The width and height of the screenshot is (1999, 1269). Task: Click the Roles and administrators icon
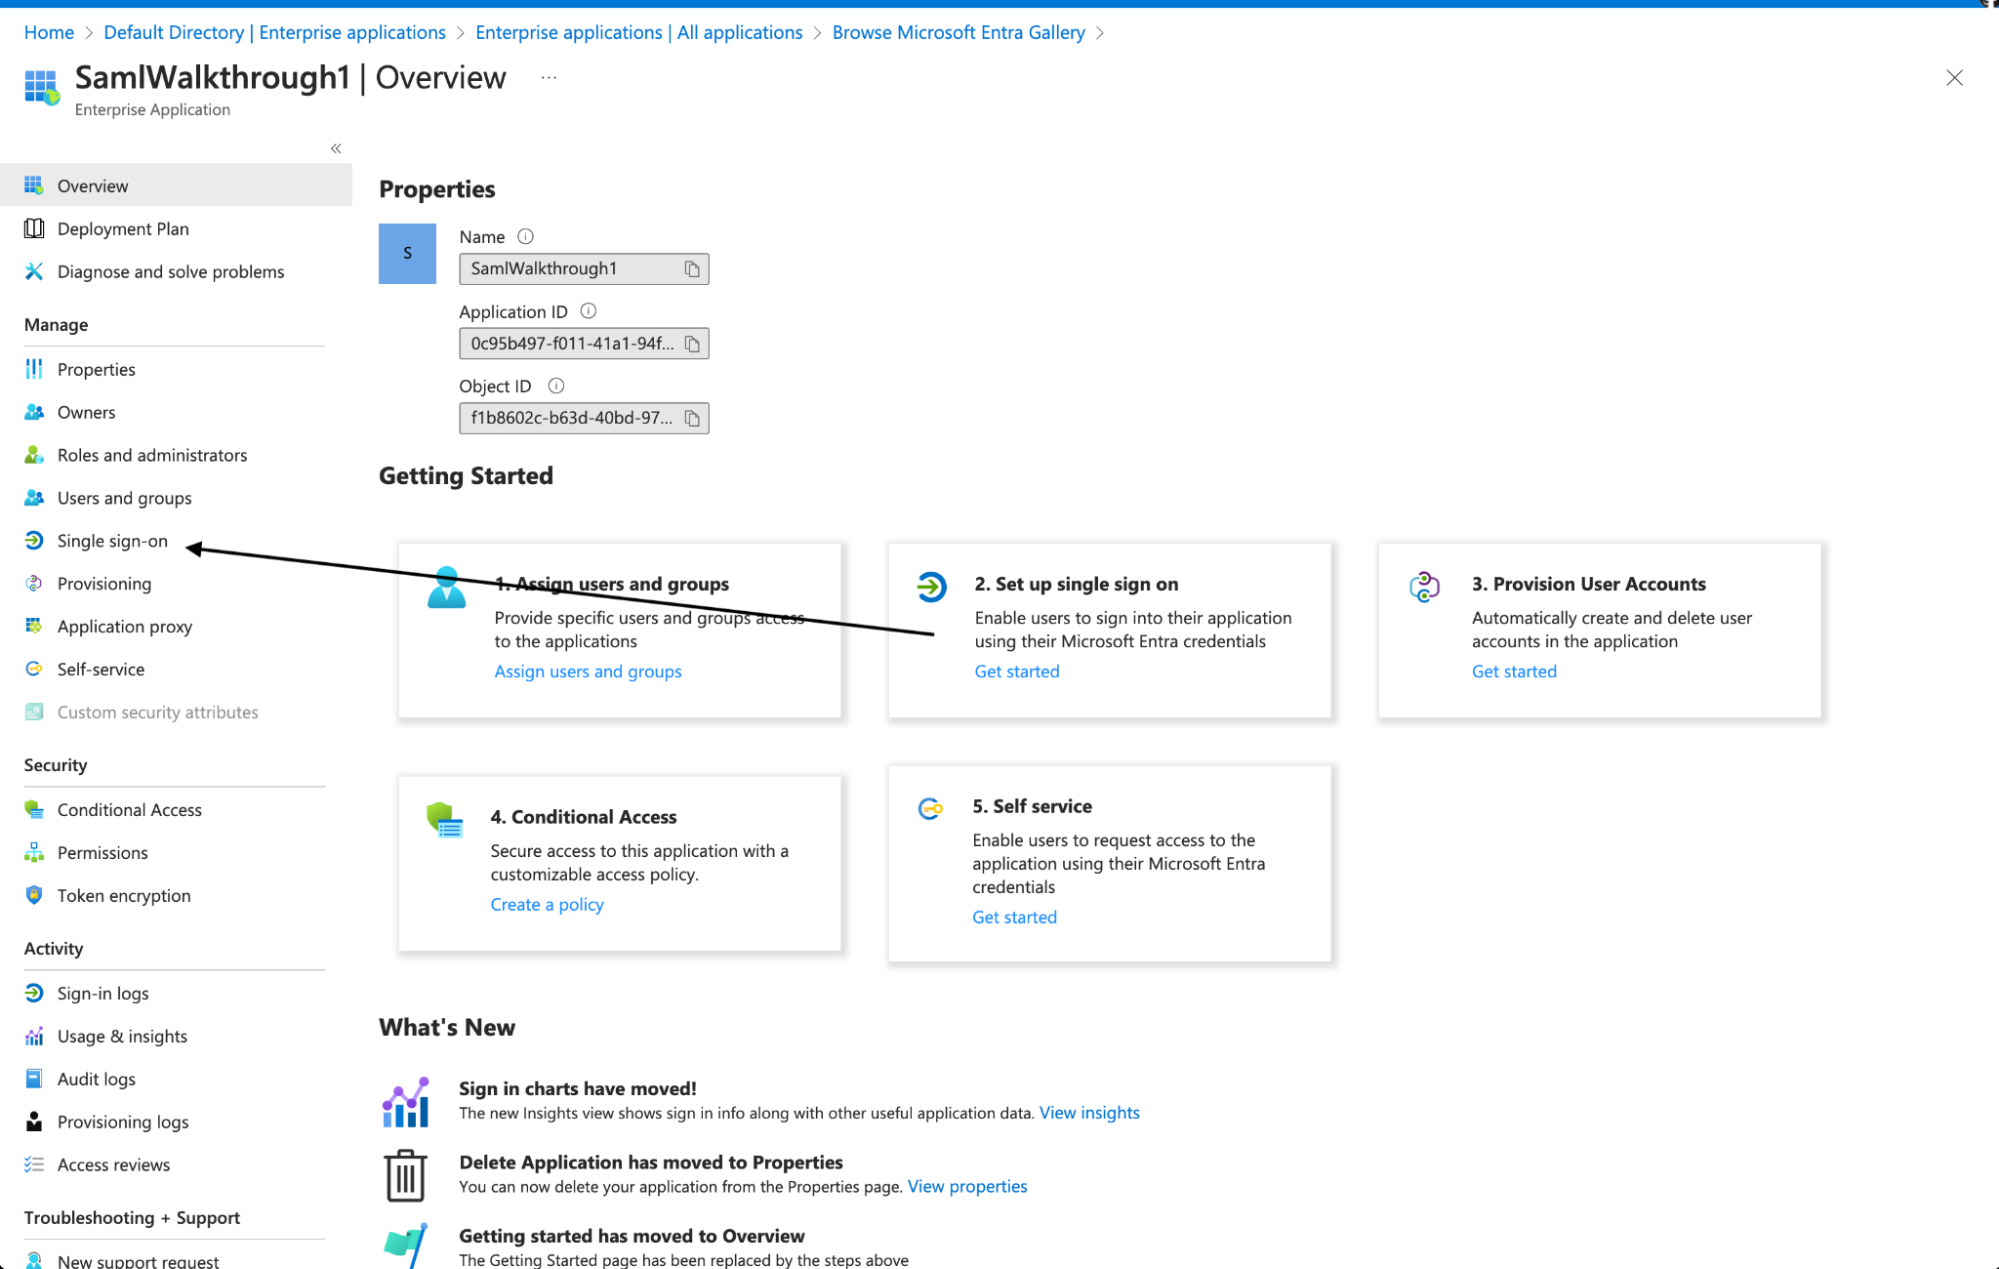(34, 455)
